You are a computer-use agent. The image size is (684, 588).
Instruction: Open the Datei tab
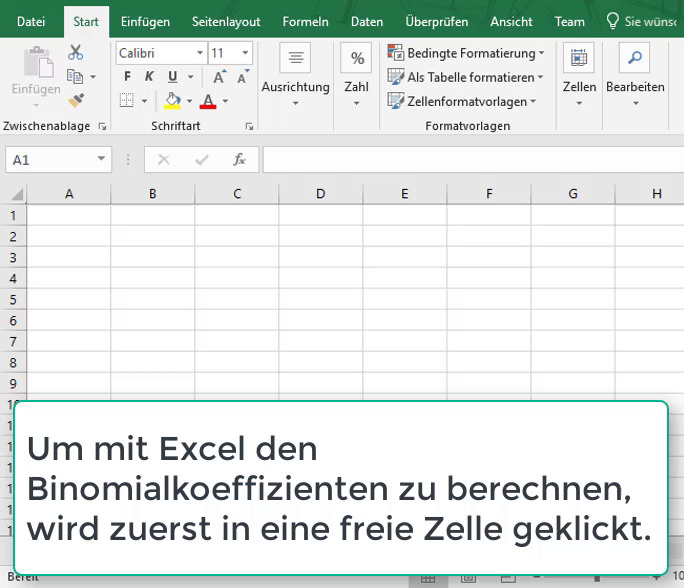tap(31, 21)
